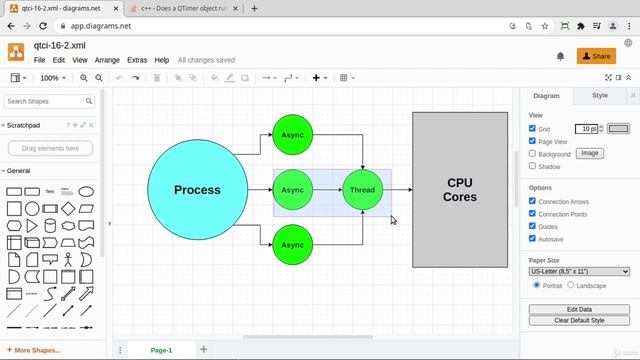Click More Shapes link
This screenshot has width=640, height=360.
pos(34,350)
